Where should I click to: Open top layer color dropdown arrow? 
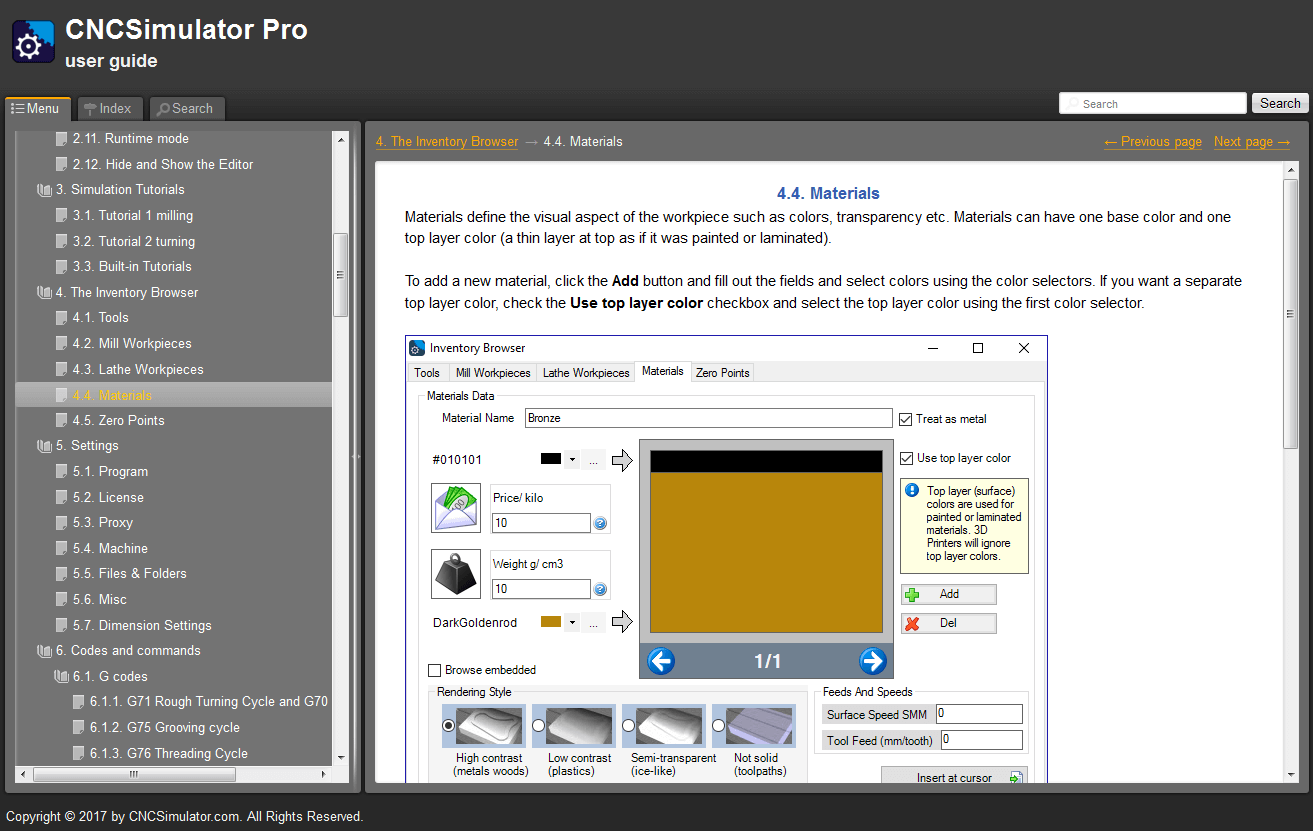coord(572,460)
